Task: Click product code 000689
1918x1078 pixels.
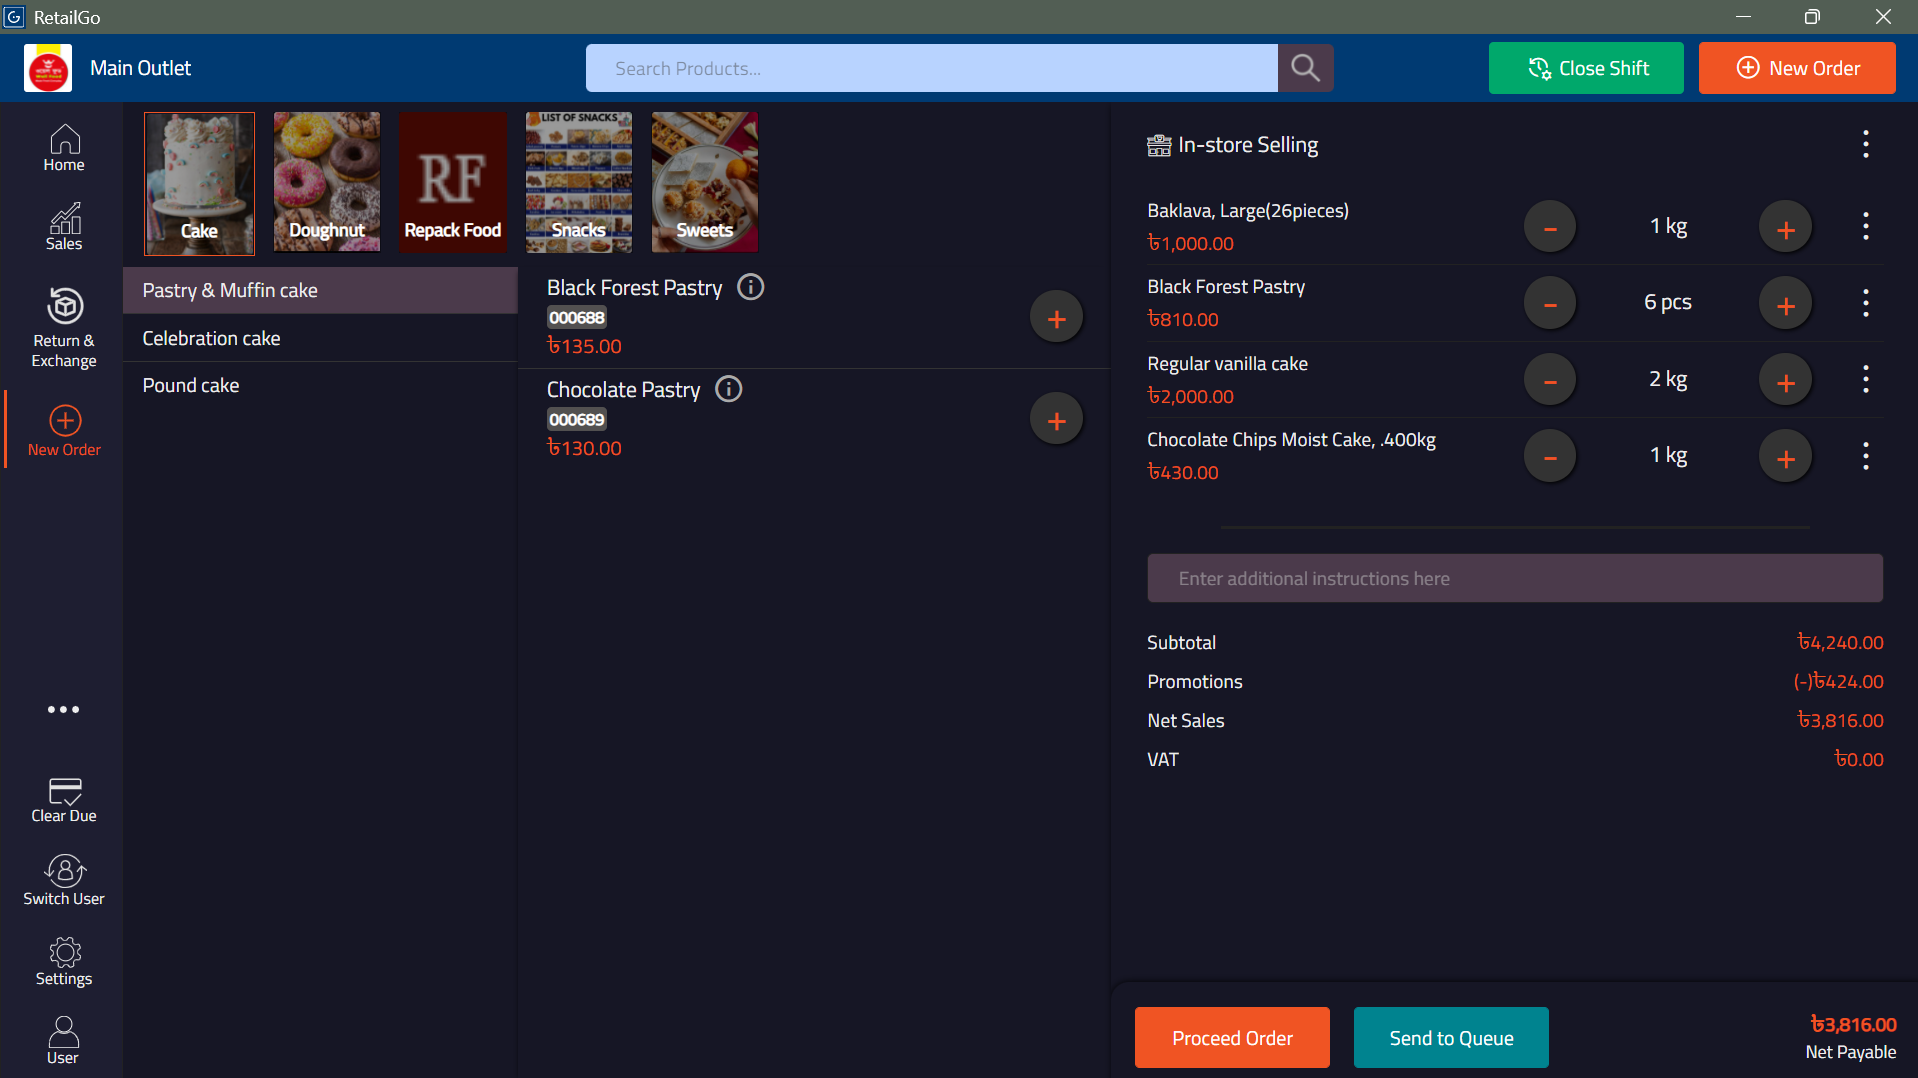Action: point(577,420)
